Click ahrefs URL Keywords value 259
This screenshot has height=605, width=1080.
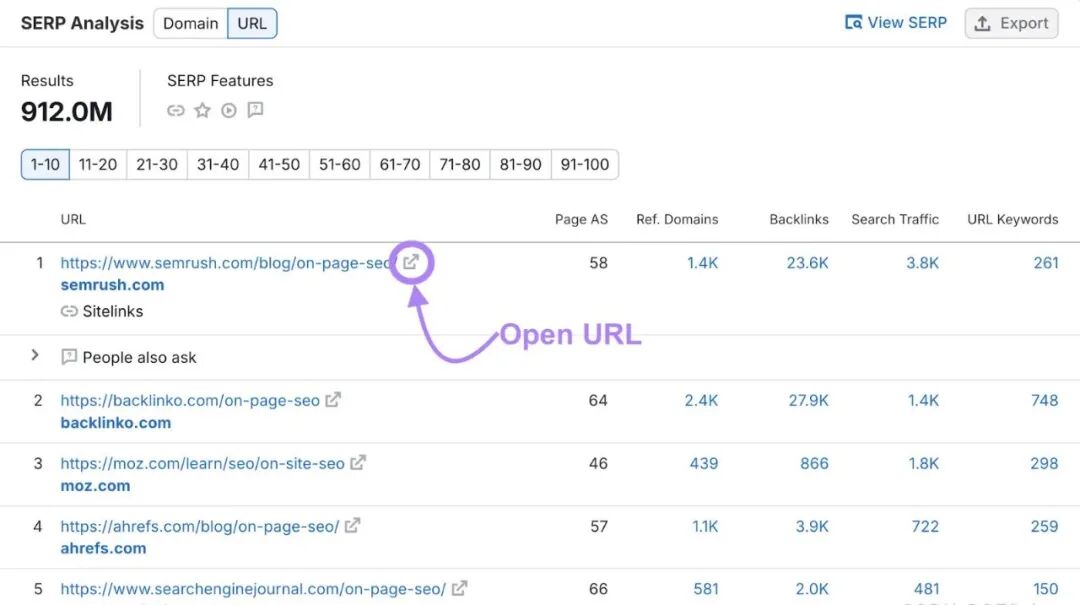tap(1044, 526)
